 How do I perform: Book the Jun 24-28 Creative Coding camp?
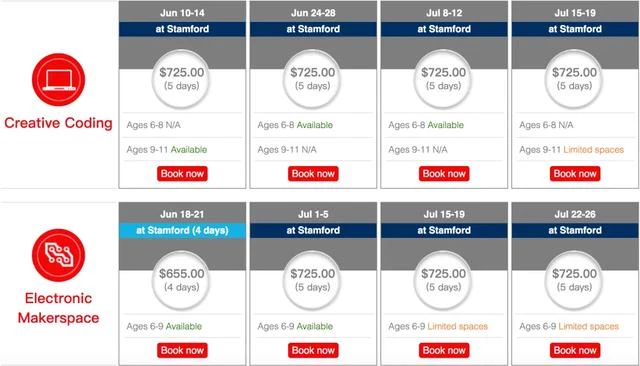313,174
